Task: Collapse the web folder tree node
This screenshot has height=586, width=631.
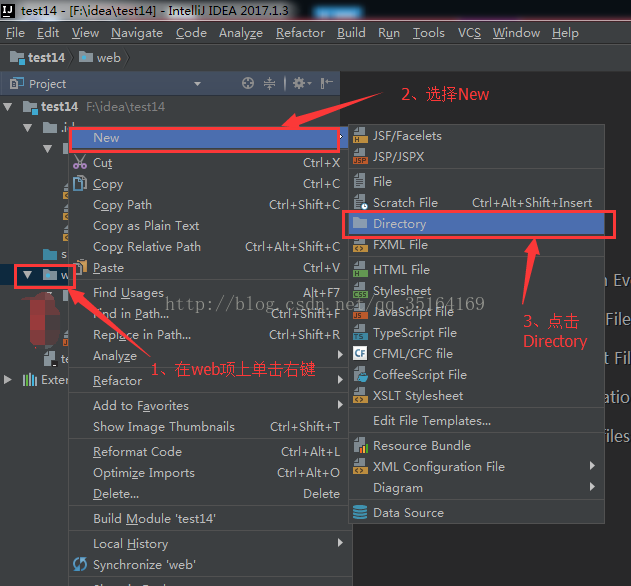Action: 27,275
